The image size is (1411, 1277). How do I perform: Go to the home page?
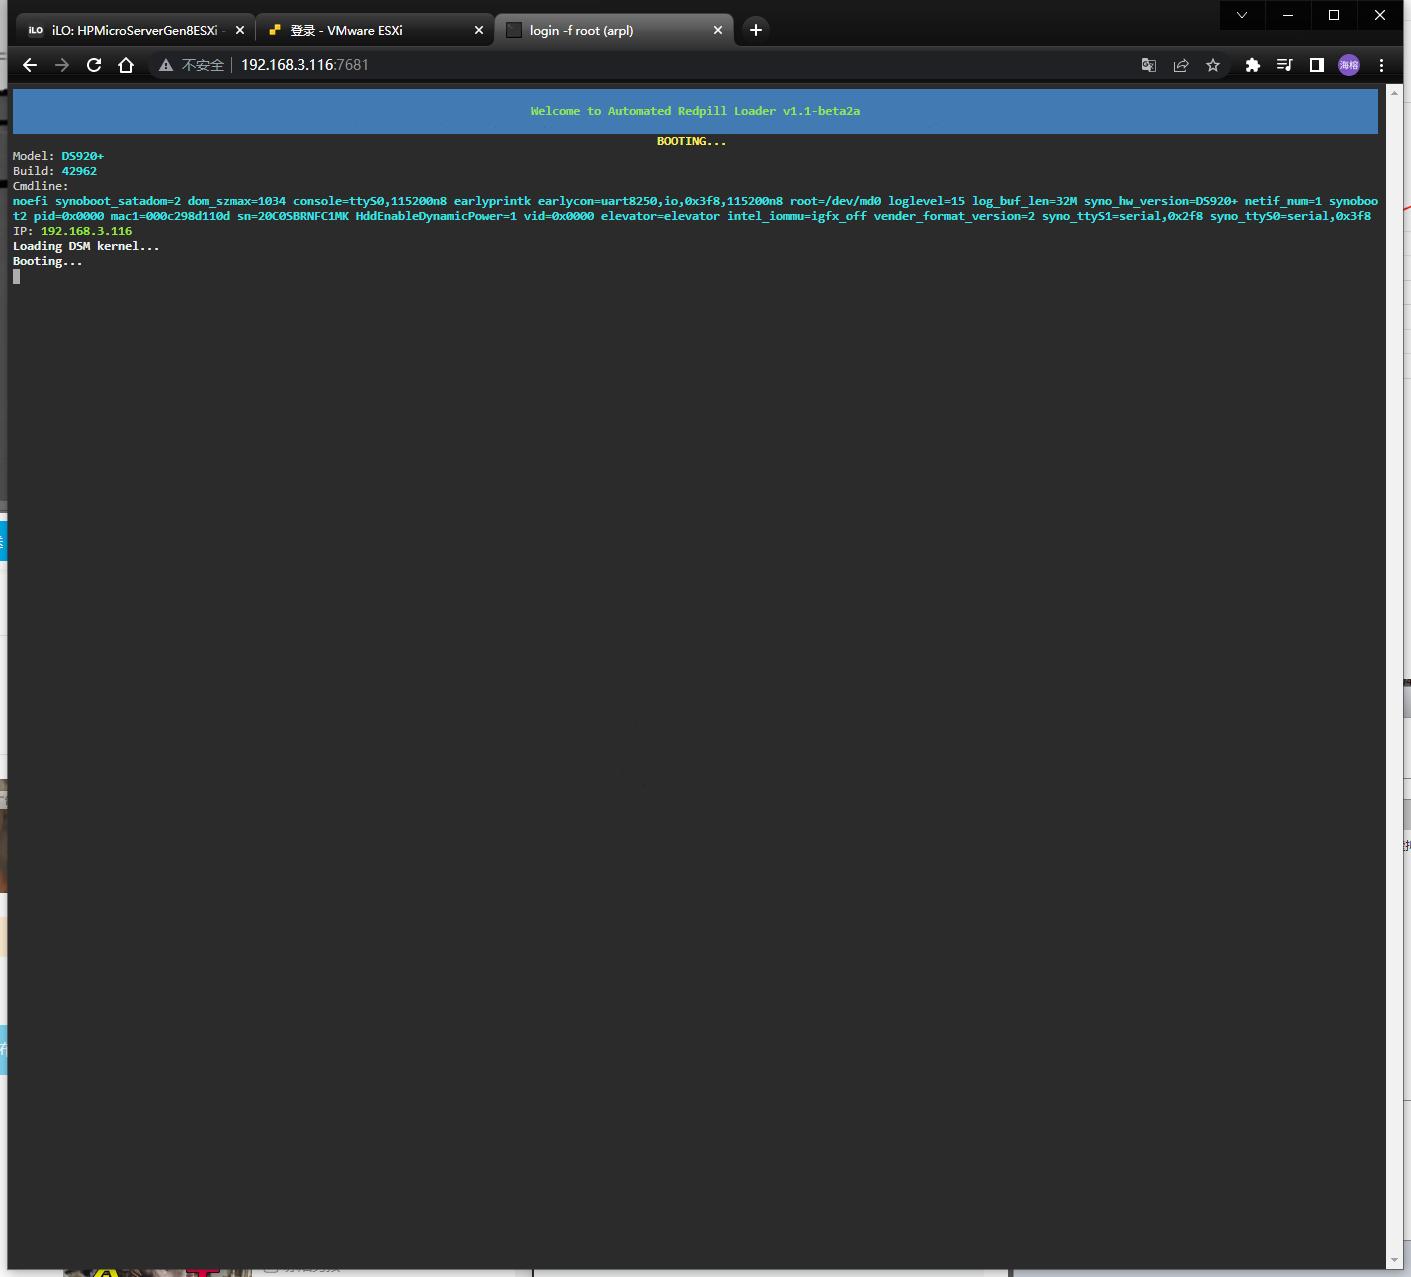click(126, 65)
